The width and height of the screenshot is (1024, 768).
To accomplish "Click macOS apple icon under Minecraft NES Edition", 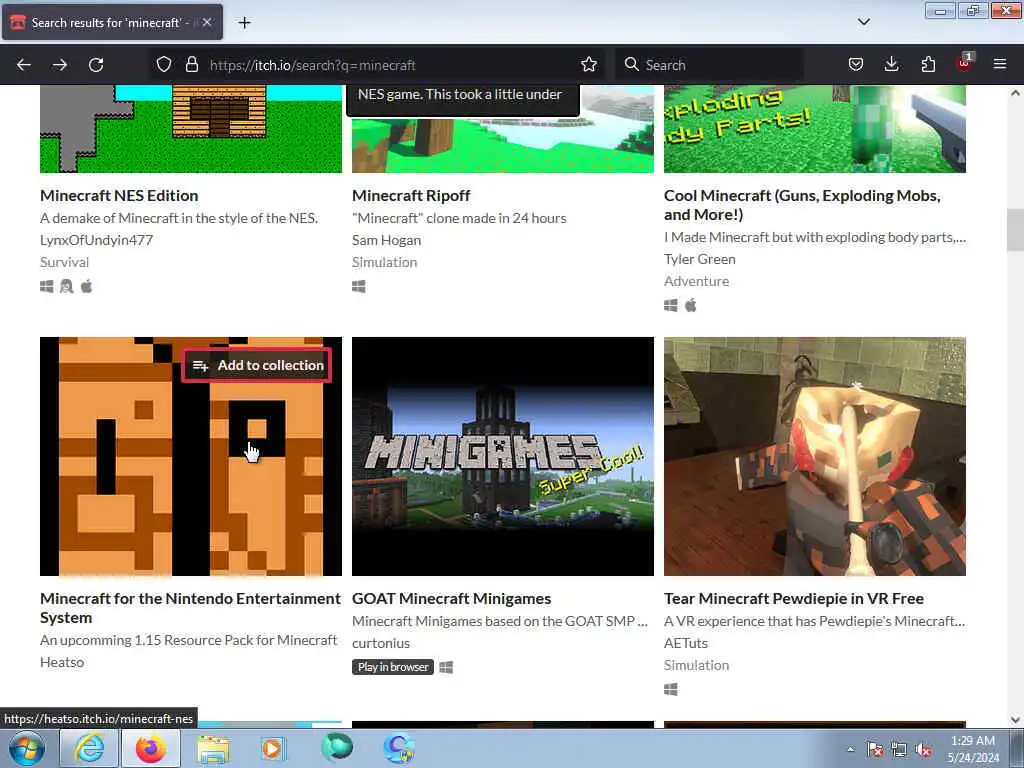I will coord(86,286).
